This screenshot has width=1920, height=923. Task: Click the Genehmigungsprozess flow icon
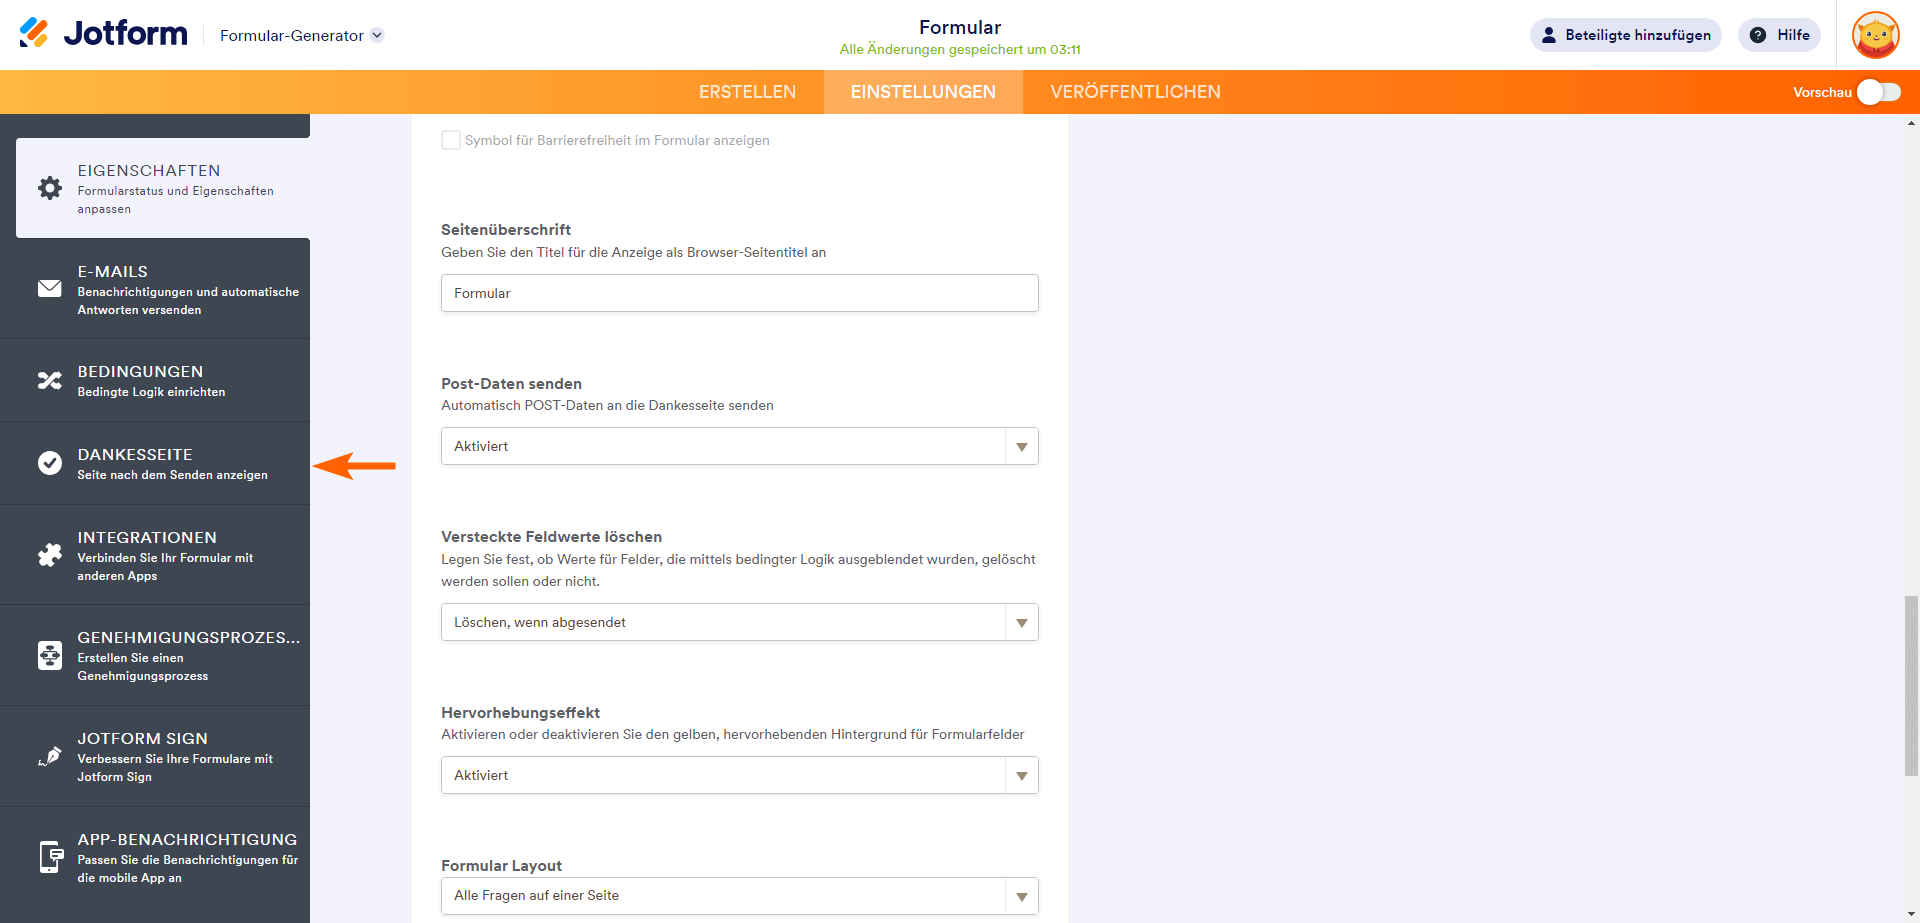click(50, 655)
